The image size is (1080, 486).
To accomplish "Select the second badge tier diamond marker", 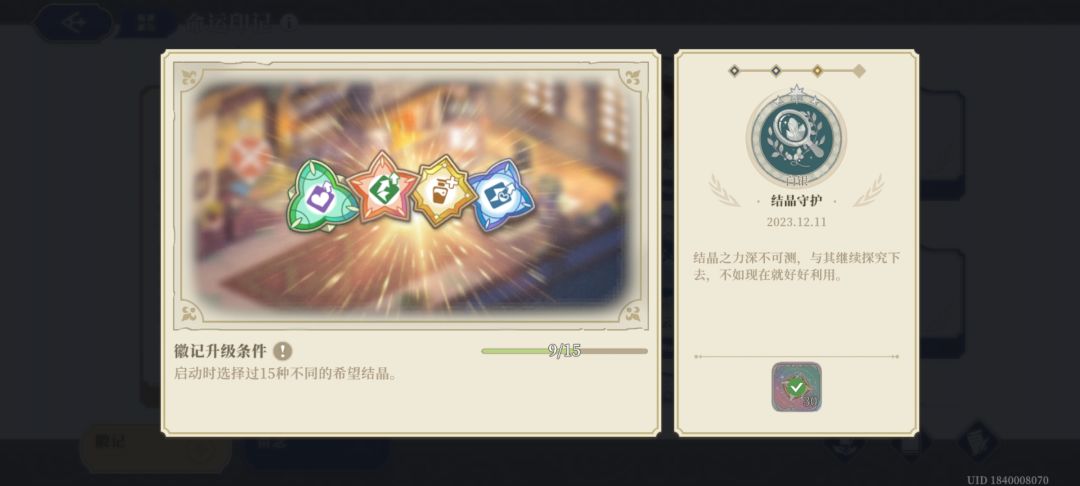I will [776, 70].
